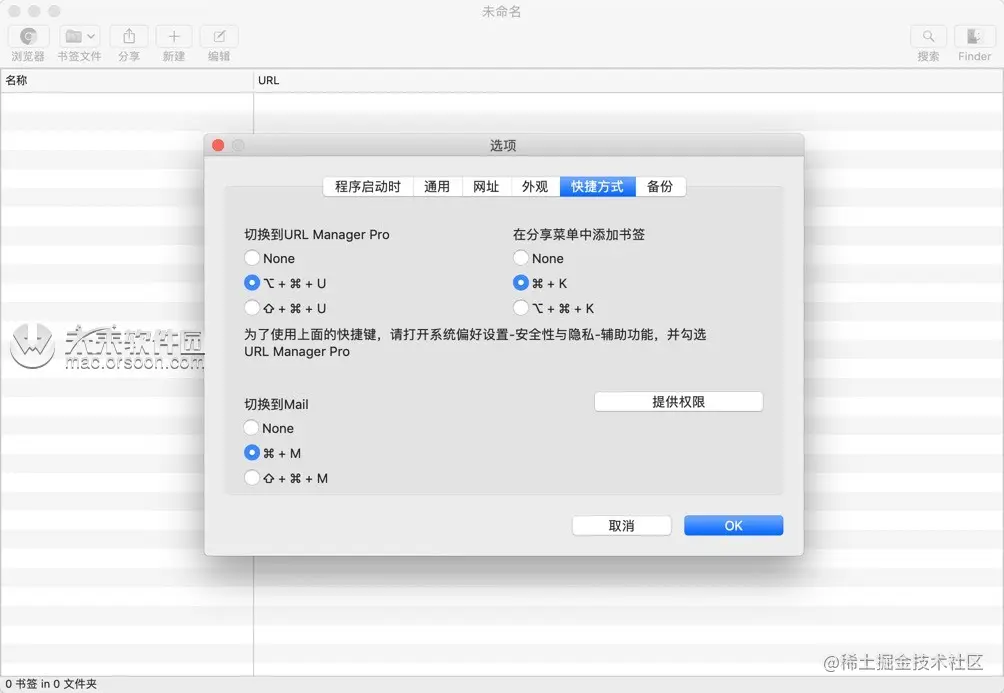Click the 在分享菜单中添加书签 label
Viewport: 1004px width, 693px height.
tap(579, 234)
